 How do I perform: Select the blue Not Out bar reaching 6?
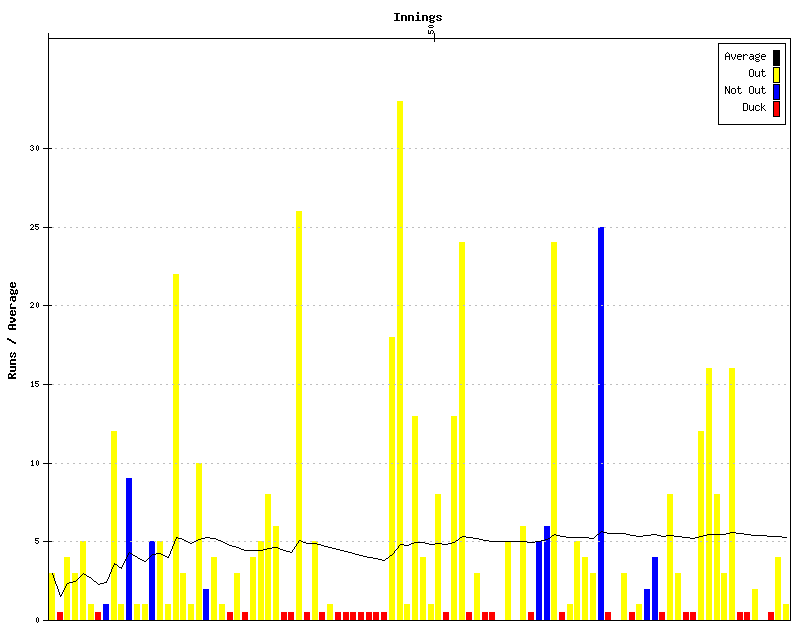(x=547, y=573)
